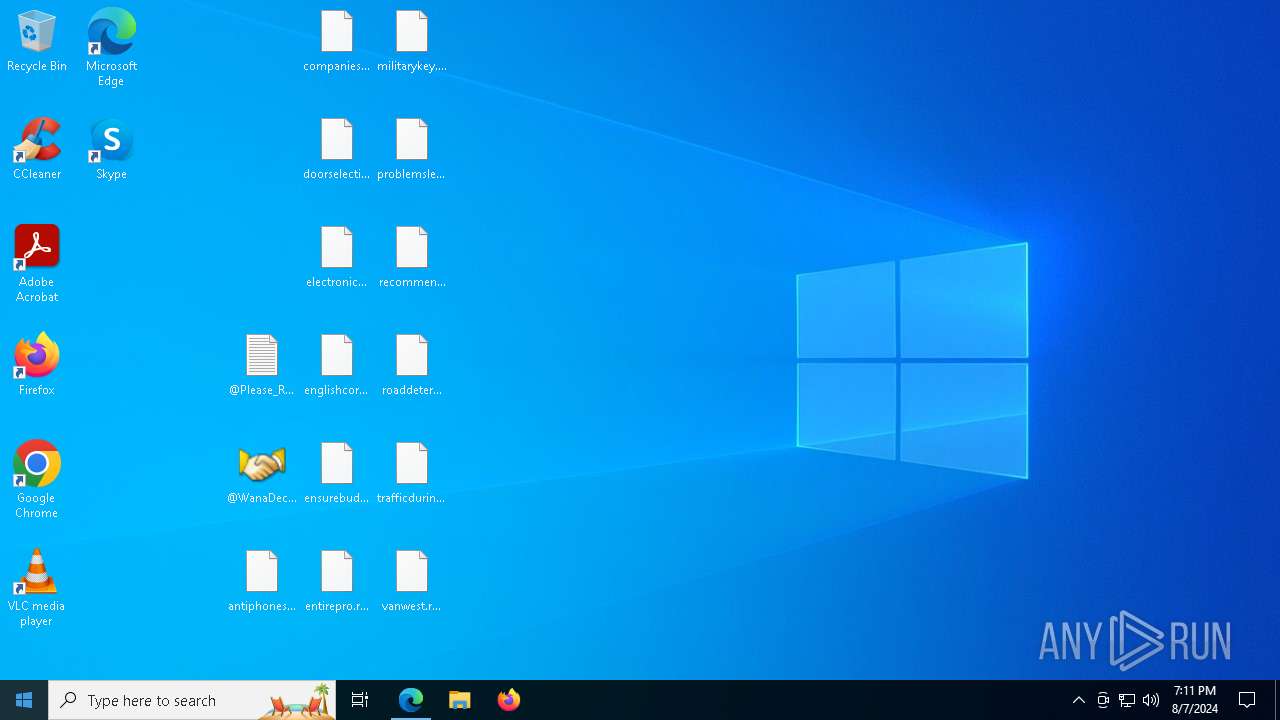The height and width of the screenshot is (720, 1280).
Task: Select the Microsoft Edge desktop shortcut
Action: pyautogui.click(x=111, y=48)
